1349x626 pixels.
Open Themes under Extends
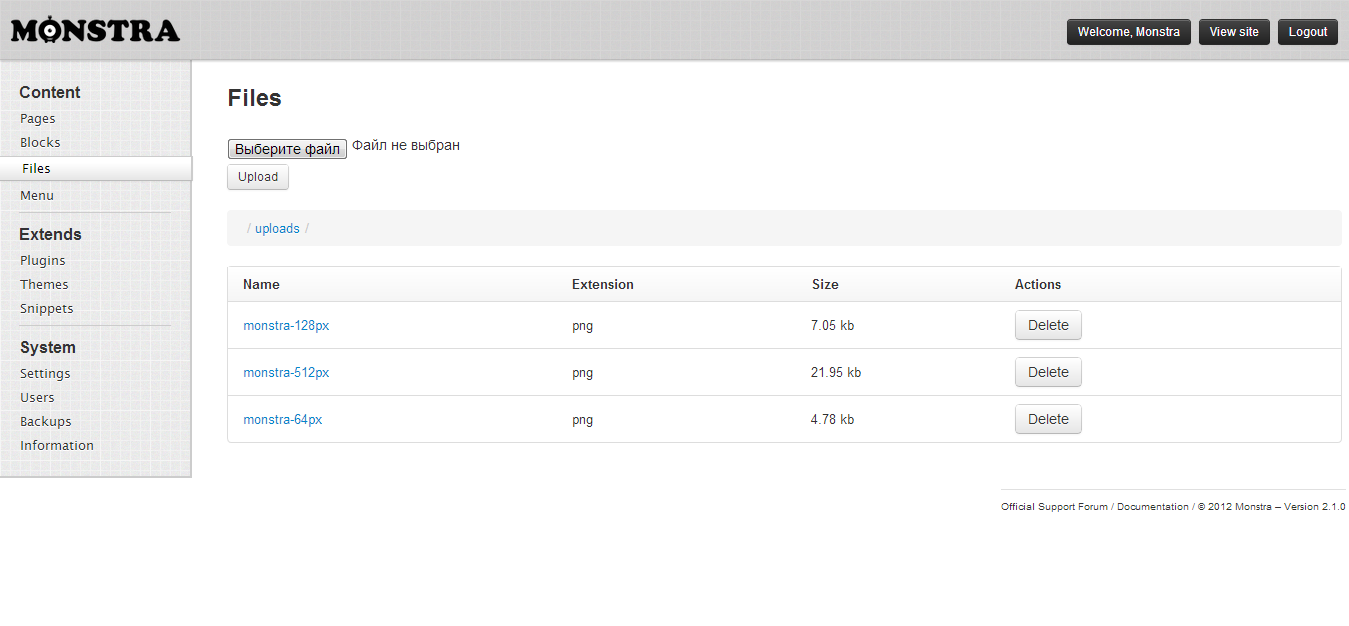click(x=44, y=284)
